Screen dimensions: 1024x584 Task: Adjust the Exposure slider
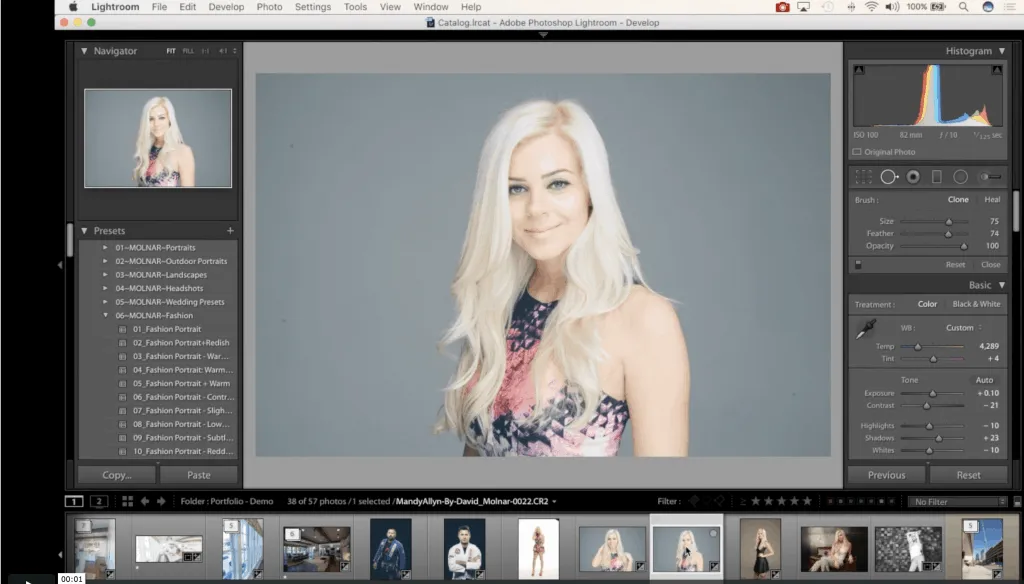coord(933,393)
